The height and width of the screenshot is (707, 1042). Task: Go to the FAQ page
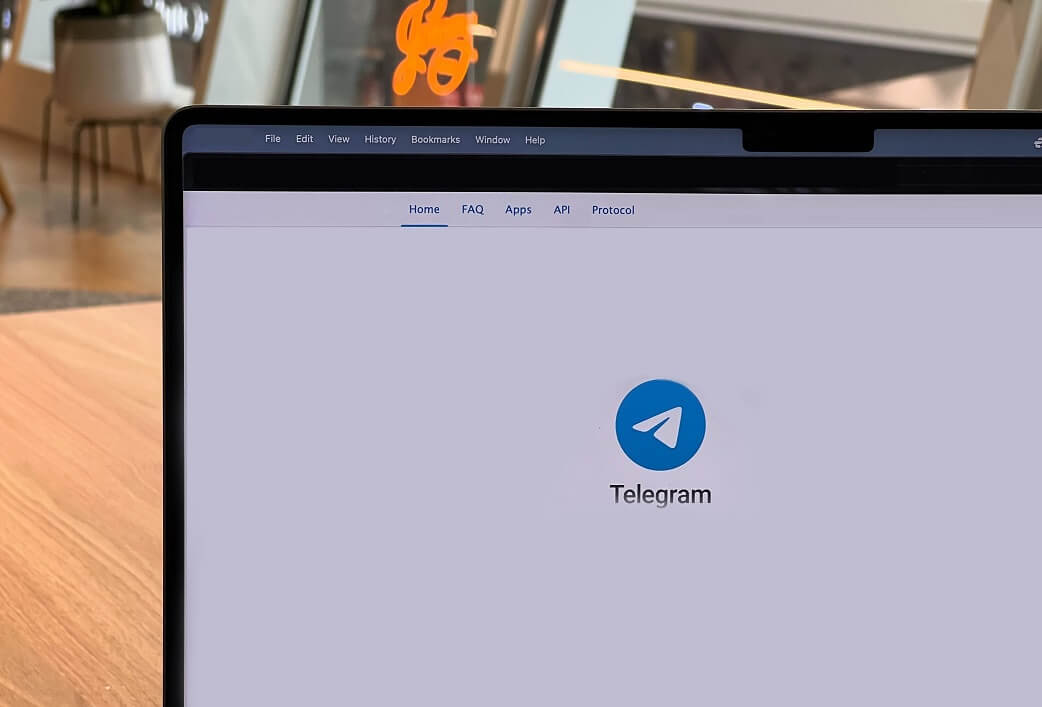click(472, 209)
